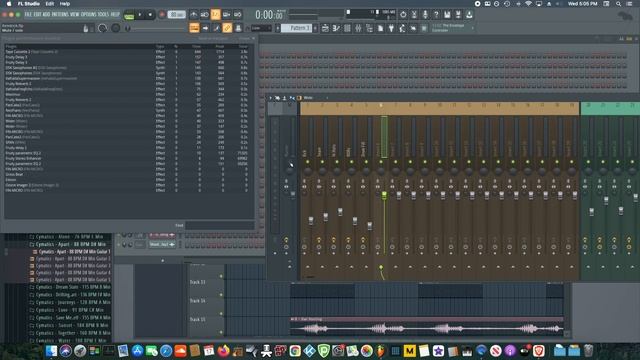The image size is (640, 360).
Task: Click the microphone one-click recording icon
Action: point(425,15)
